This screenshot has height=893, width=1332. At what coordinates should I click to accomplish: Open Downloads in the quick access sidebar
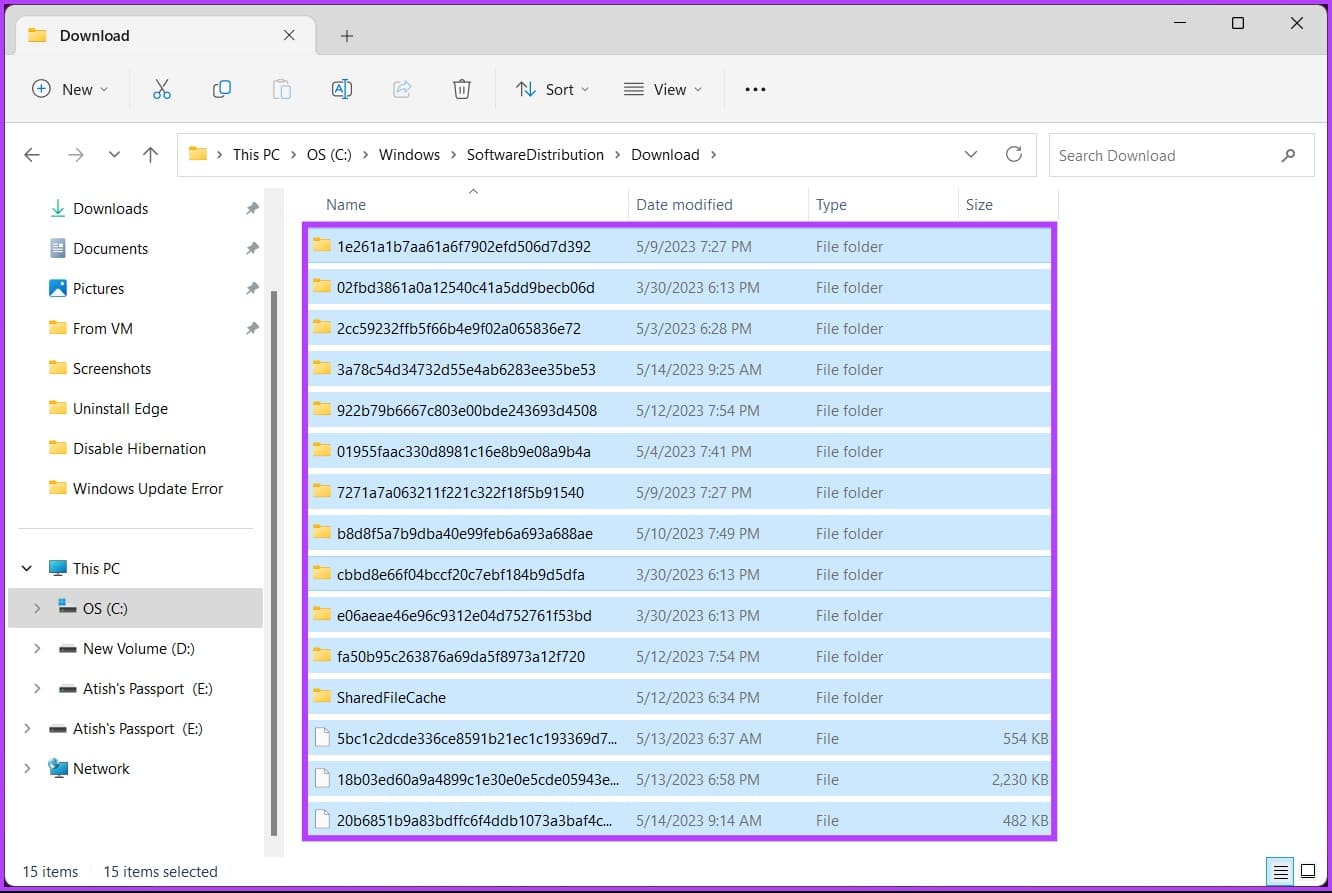tap(110, 208)
